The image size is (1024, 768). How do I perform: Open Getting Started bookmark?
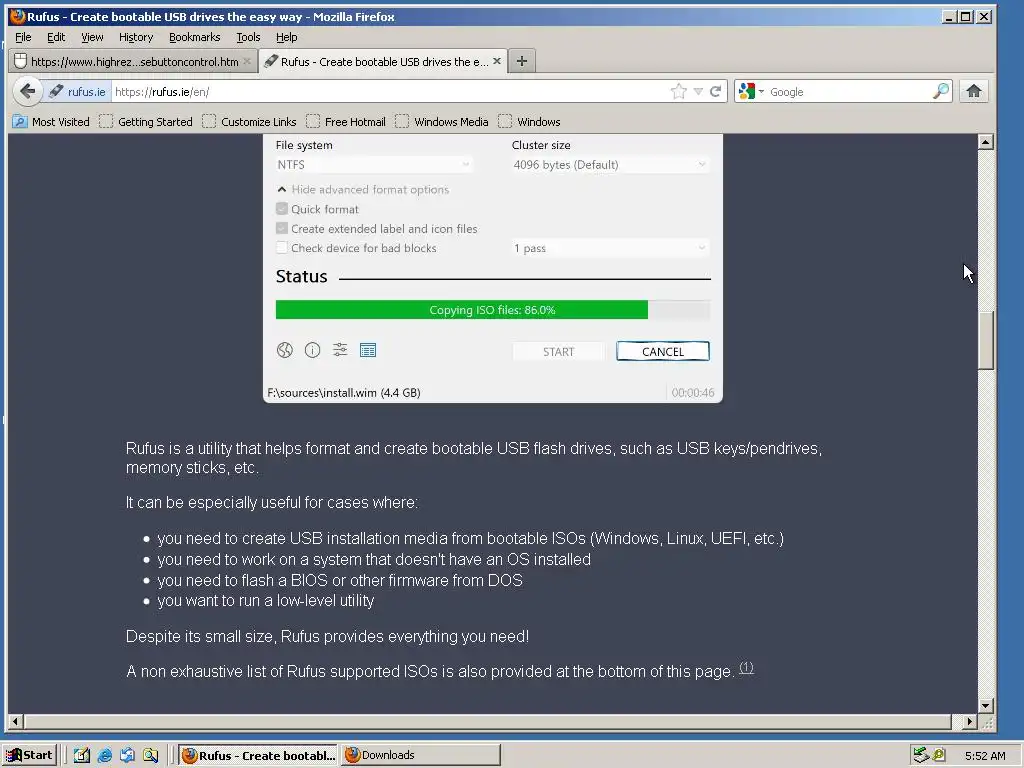(146, 121)
